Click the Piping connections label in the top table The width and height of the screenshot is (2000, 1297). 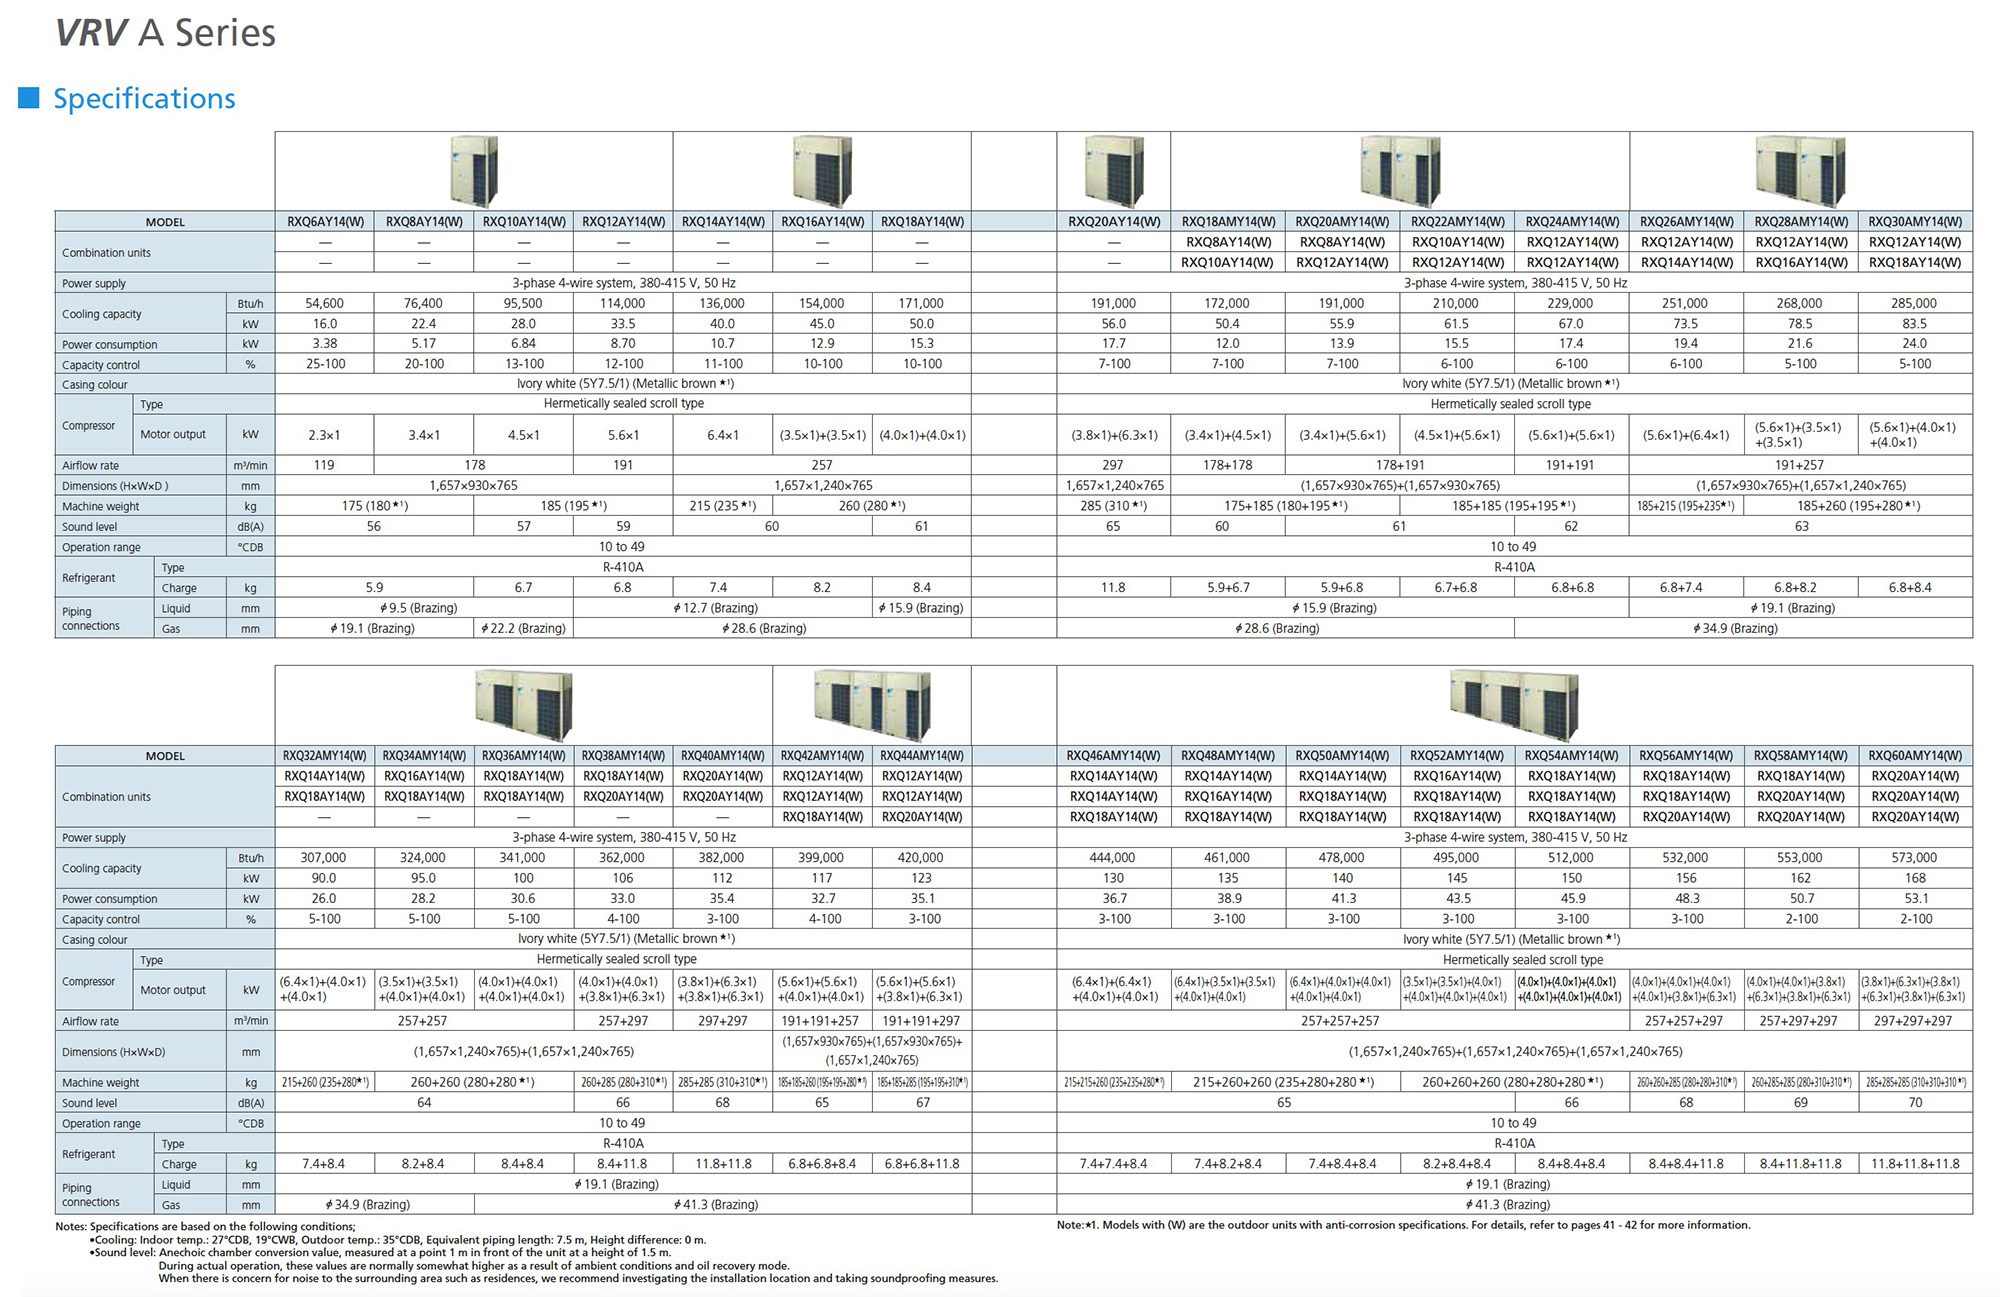(x=91, y=618)
